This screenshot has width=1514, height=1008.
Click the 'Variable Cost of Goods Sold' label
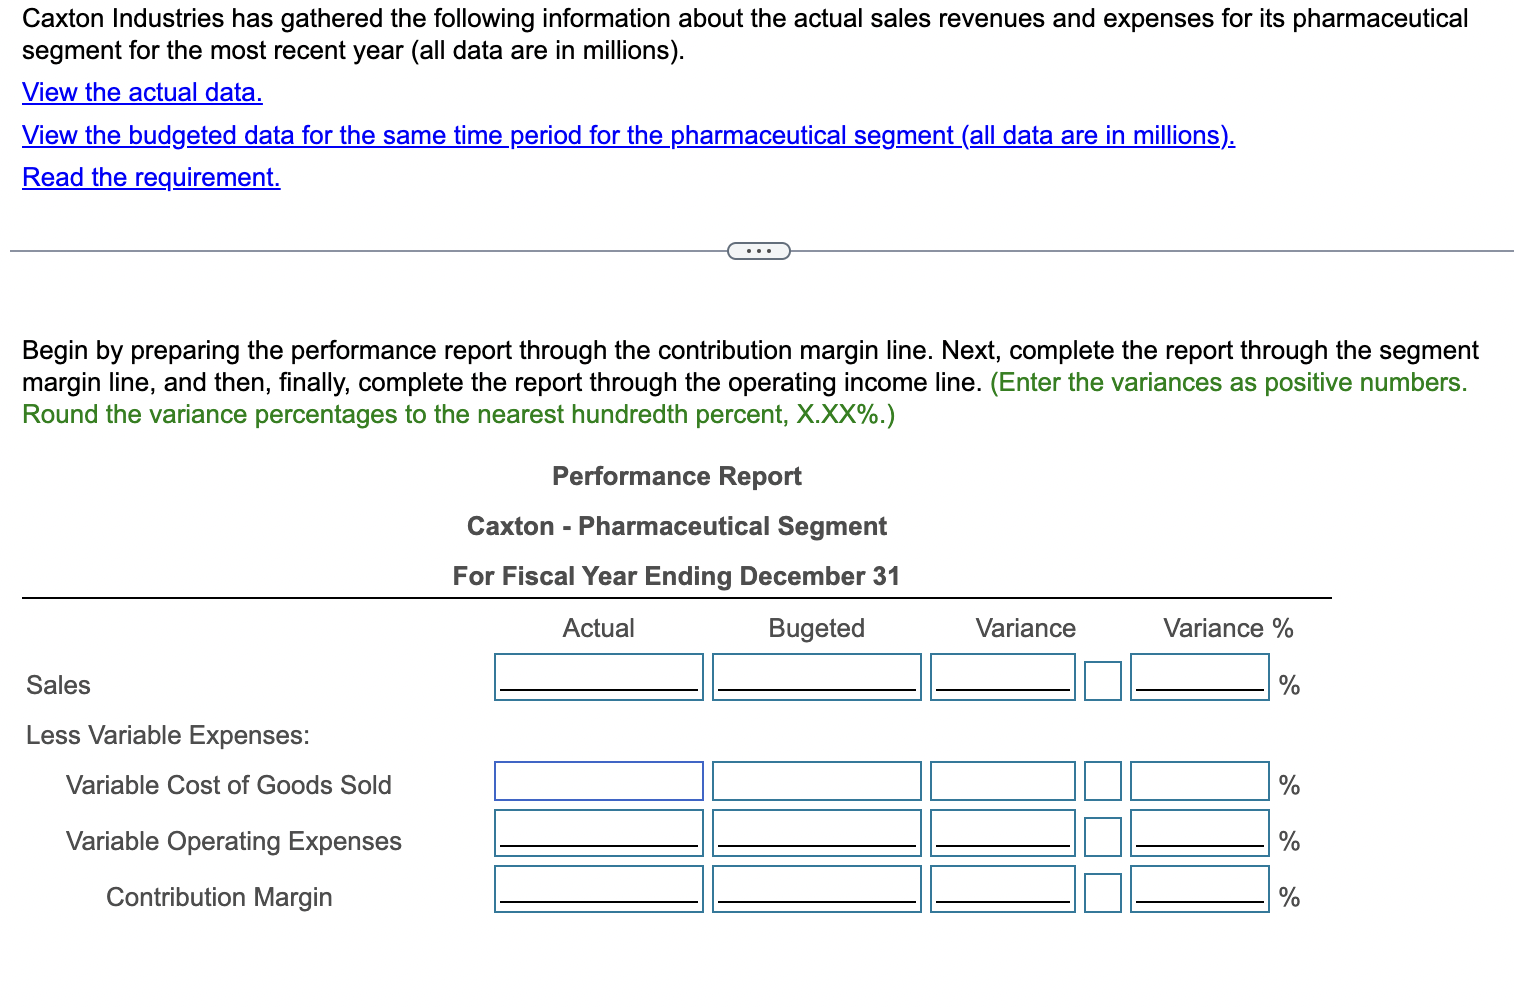tap(229, 785)
